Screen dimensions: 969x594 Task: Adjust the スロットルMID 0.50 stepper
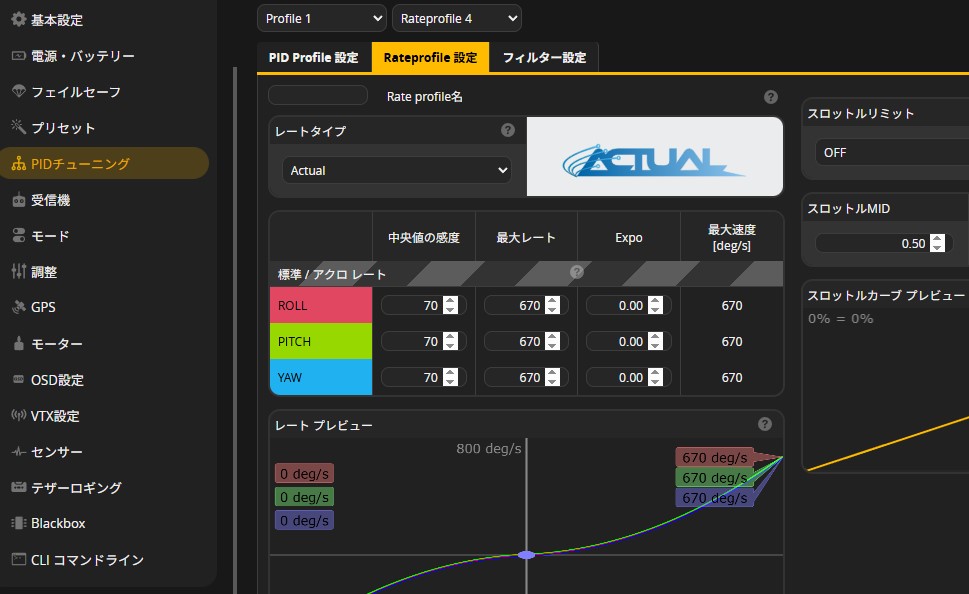pos(936,243)
